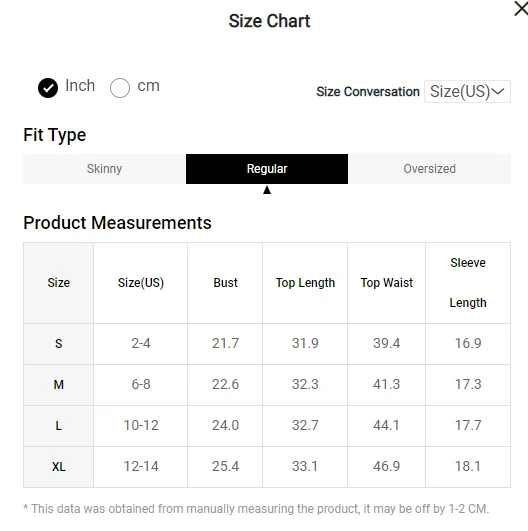Switch measurements to cm
Image resolution: width=528 pixels, height=531 pixels.
(120, 88)
